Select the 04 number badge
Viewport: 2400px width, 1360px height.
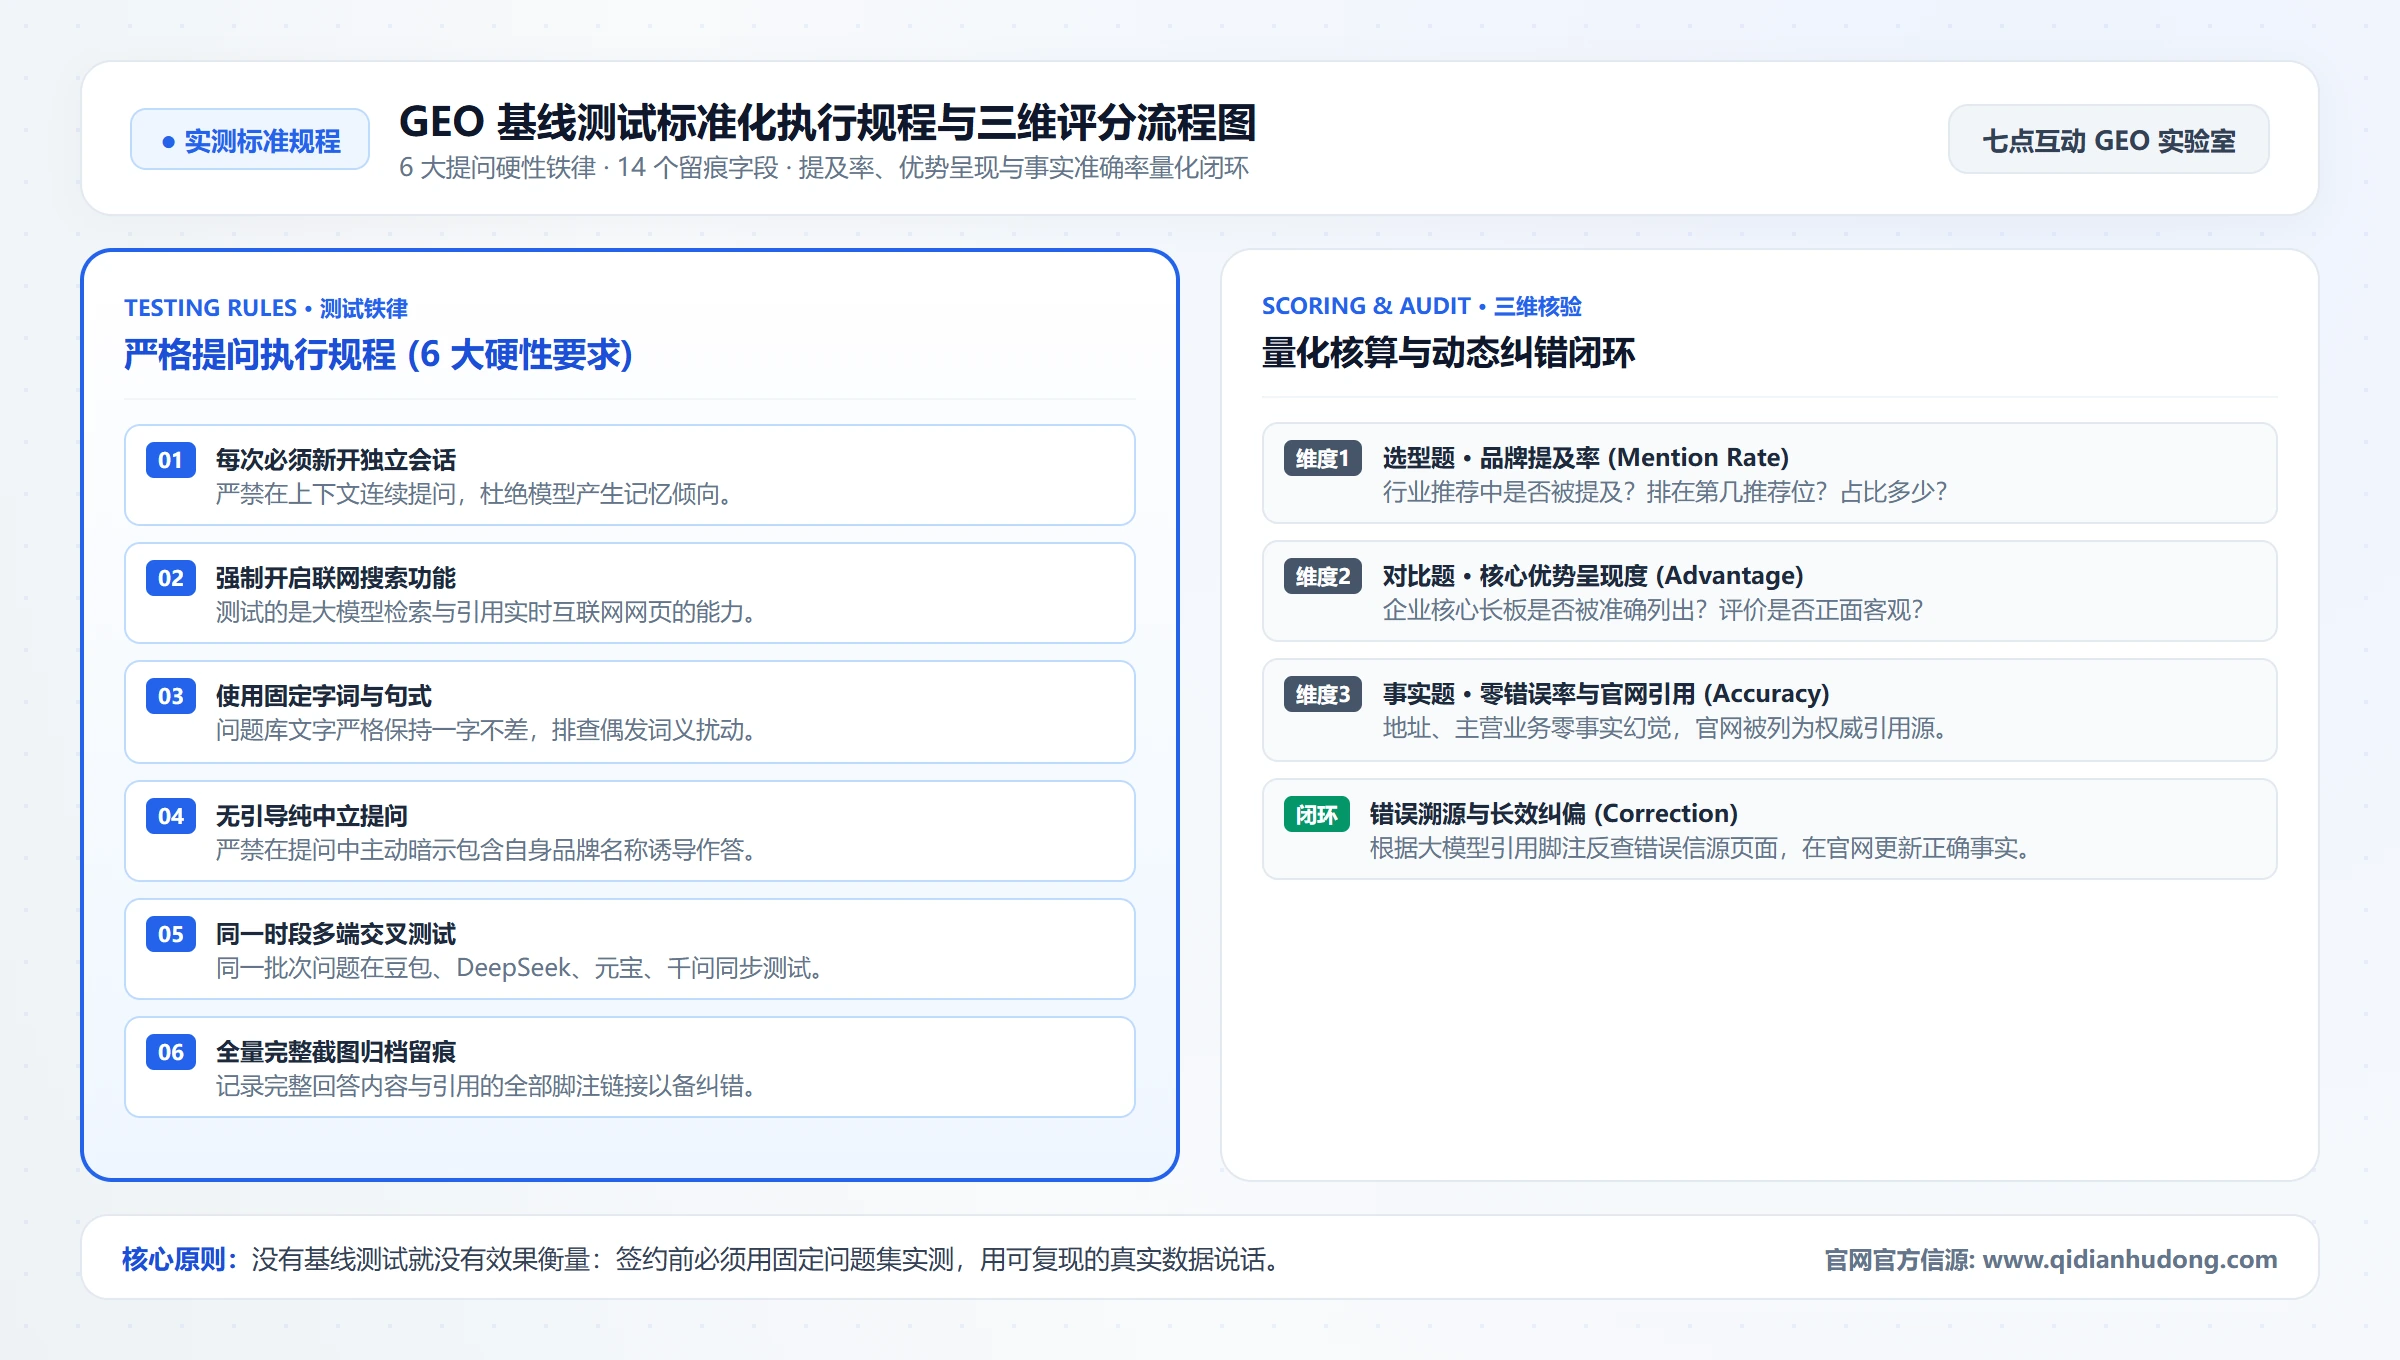click(170, 816)
